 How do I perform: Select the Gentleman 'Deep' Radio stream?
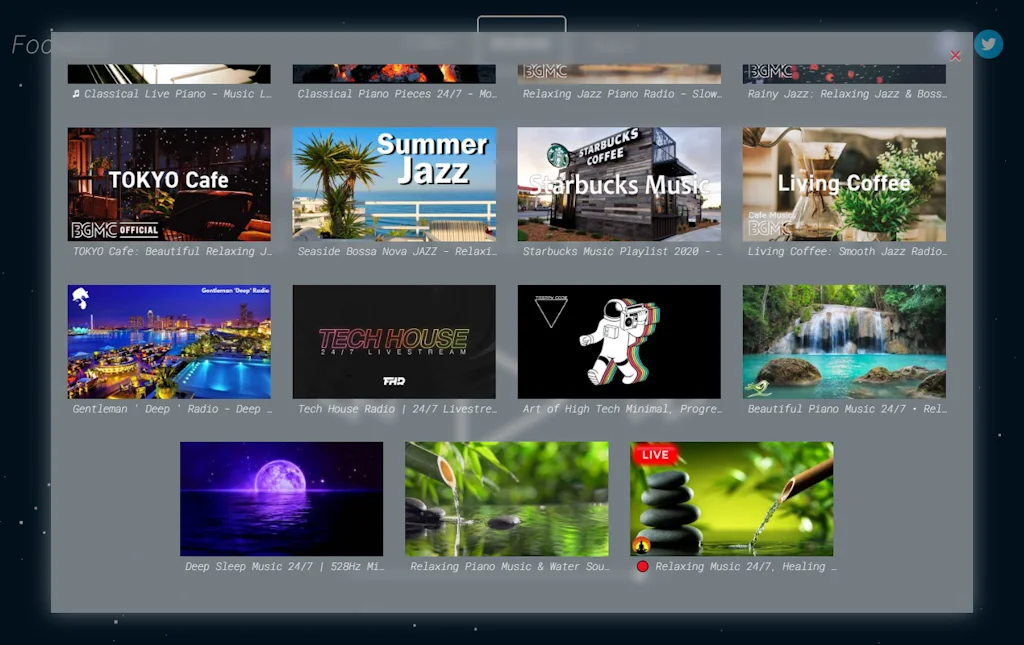(x=168, y=341)
